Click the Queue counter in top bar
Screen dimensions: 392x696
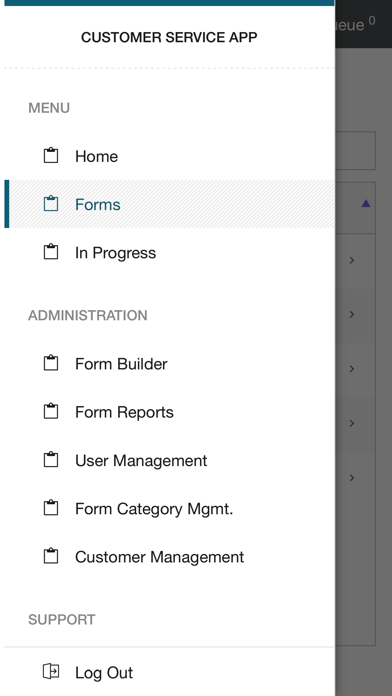click(x=355, y=24)
